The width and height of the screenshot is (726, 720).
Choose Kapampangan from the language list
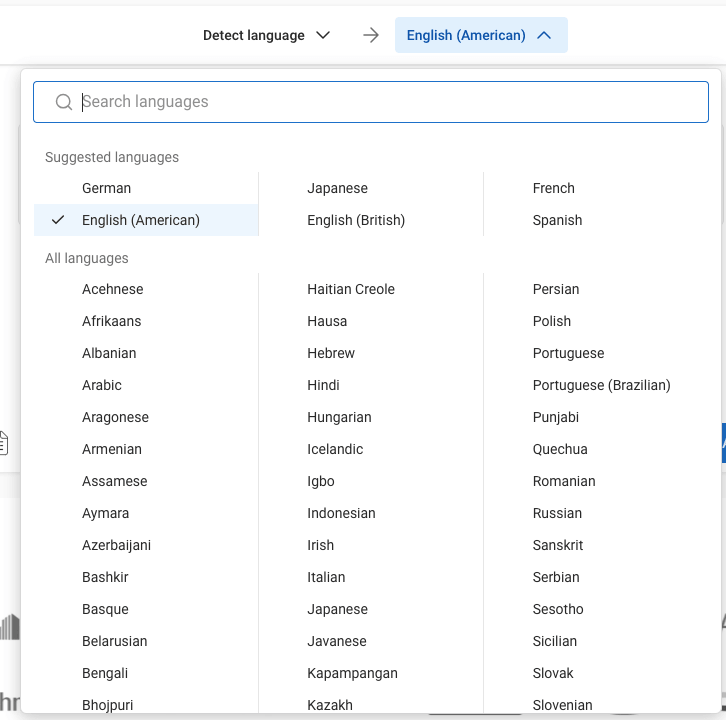[x=352, y=673]
